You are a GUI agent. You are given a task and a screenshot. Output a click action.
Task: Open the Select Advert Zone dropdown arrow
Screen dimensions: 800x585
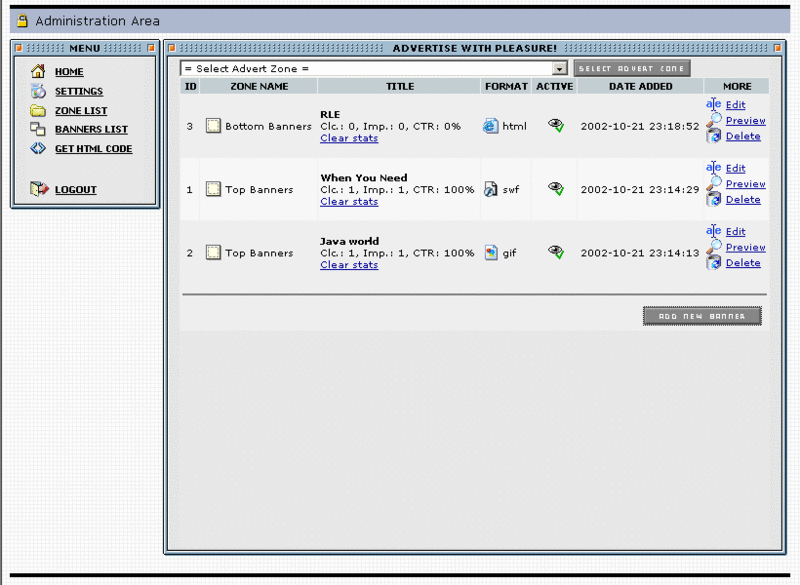(x=559, y=68)
